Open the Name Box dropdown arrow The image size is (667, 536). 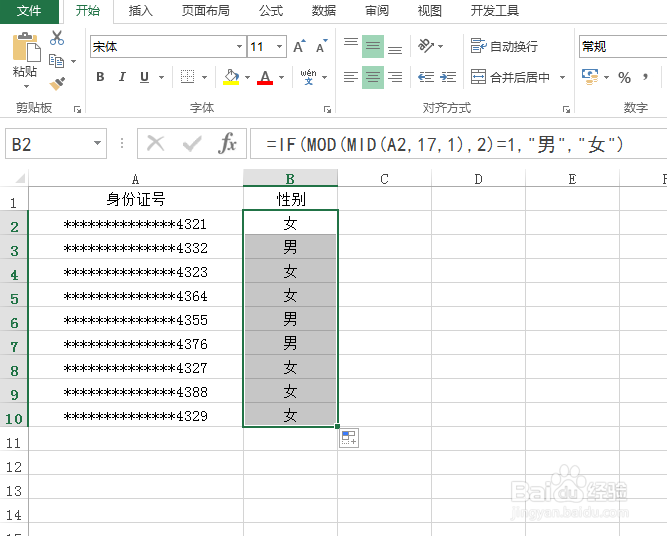pos(97,143)
